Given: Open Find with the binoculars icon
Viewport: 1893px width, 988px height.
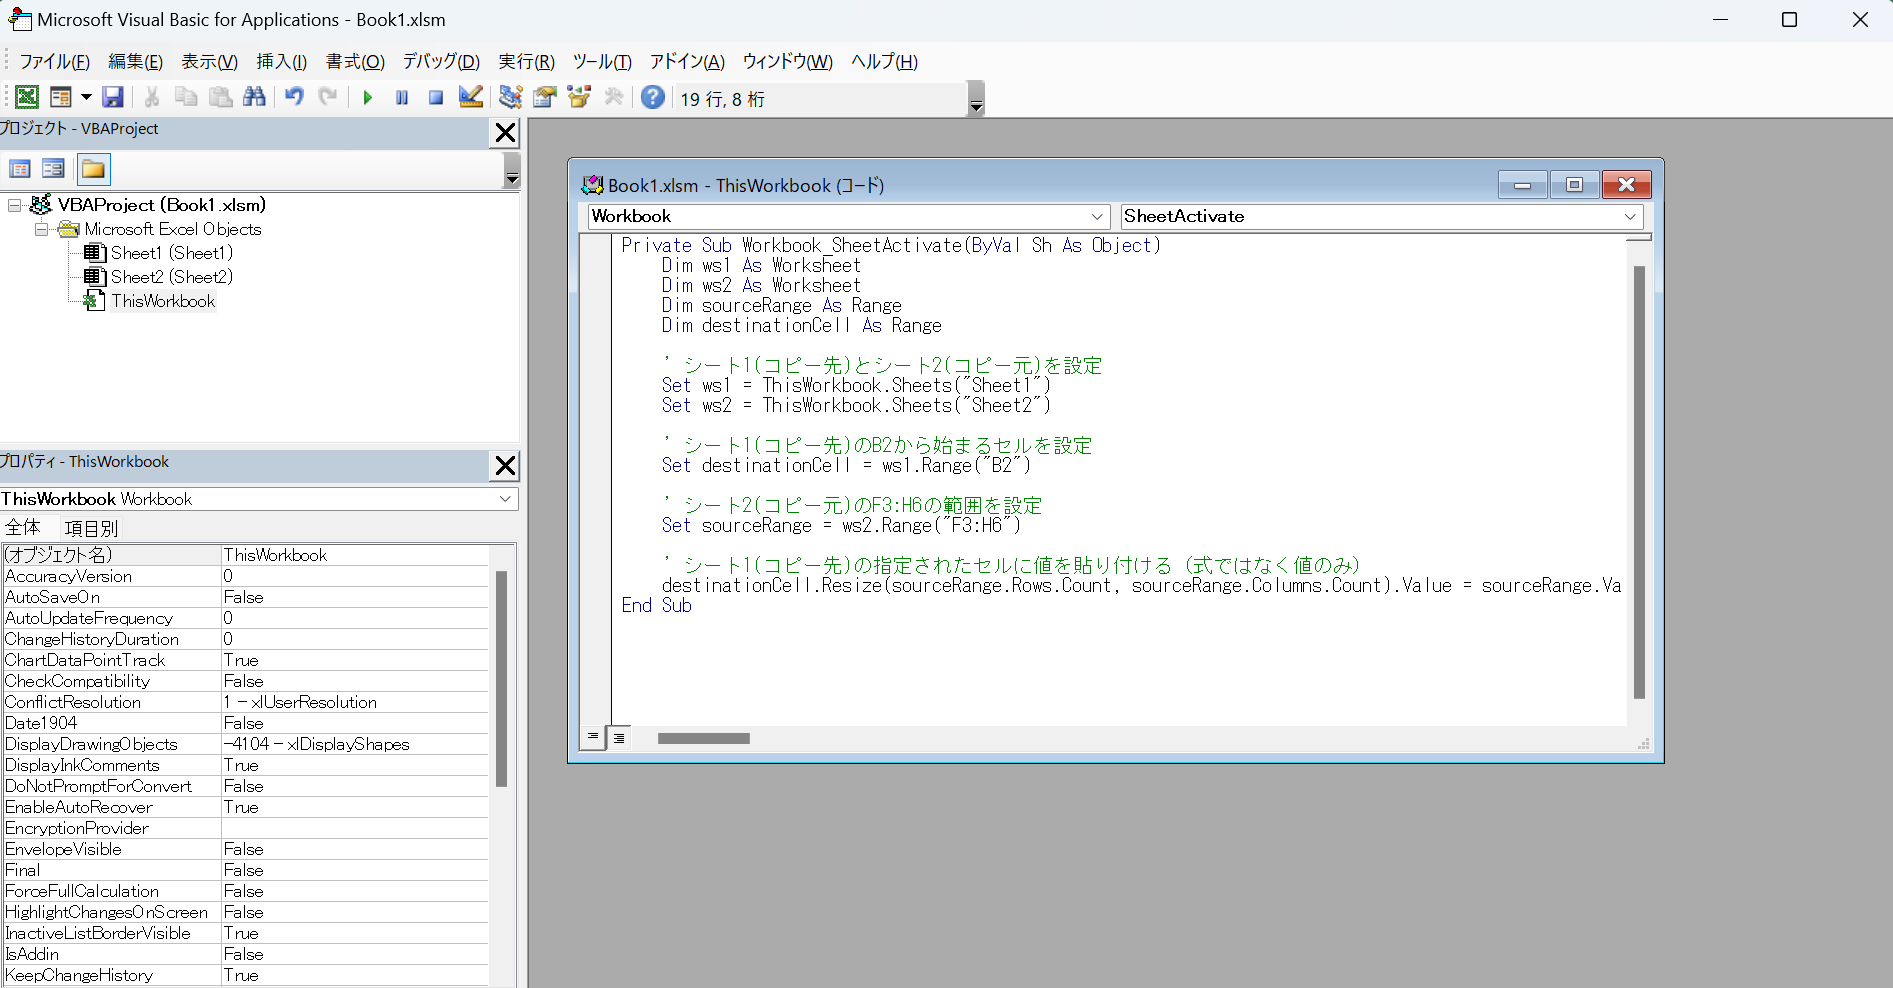Looking at the screenshot, I should pos(255,97).
